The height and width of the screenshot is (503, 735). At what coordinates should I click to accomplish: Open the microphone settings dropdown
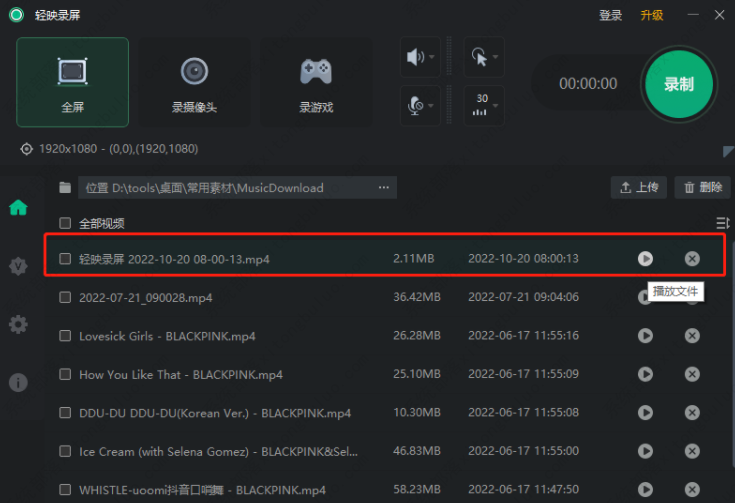[420, 105]
